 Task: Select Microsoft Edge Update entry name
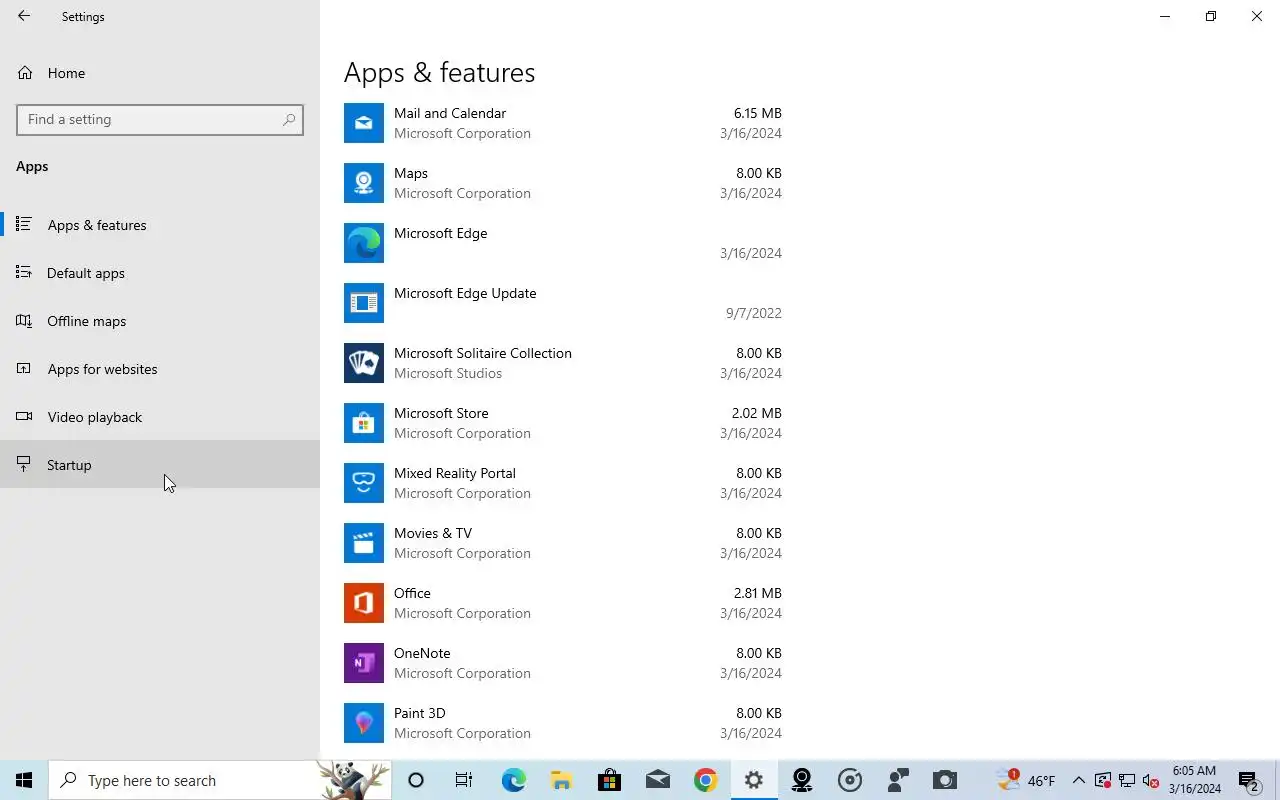tap(465, 293)
